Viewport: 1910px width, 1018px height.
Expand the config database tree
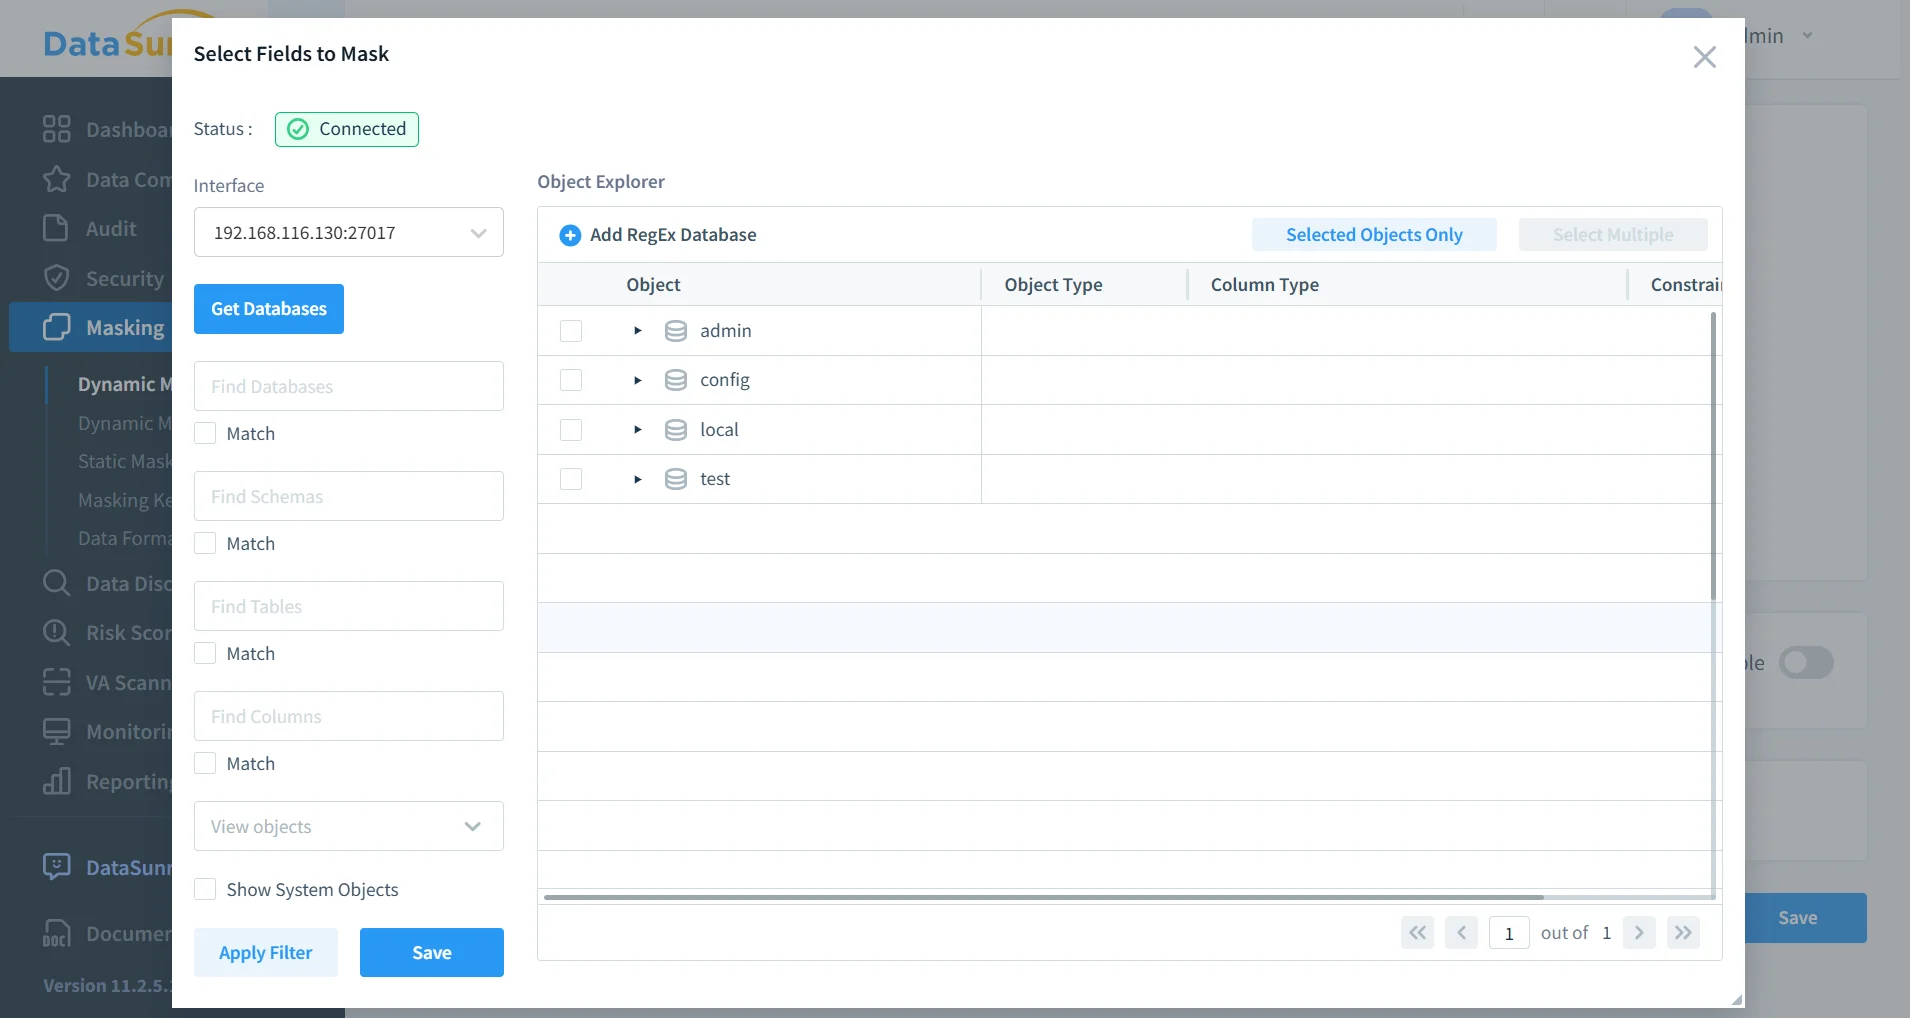click(636, 380)
